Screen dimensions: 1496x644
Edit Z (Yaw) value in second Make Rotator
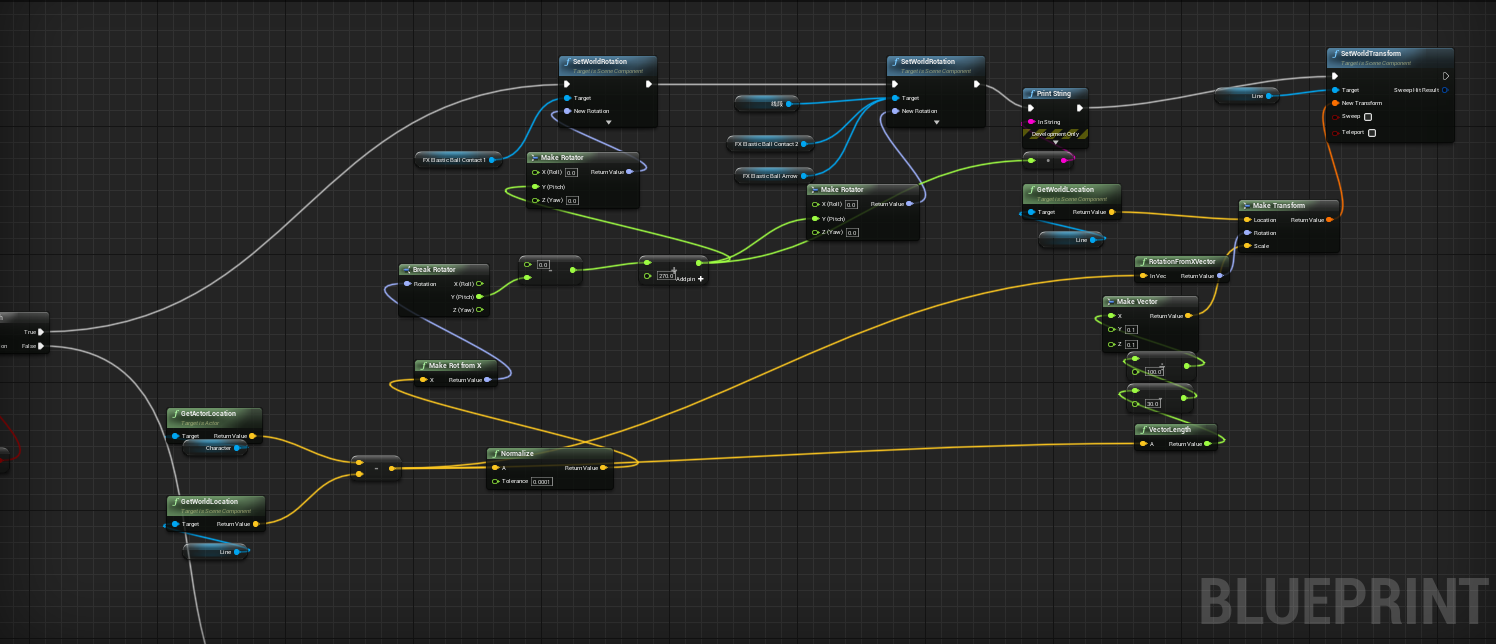[x=852, y=233]
